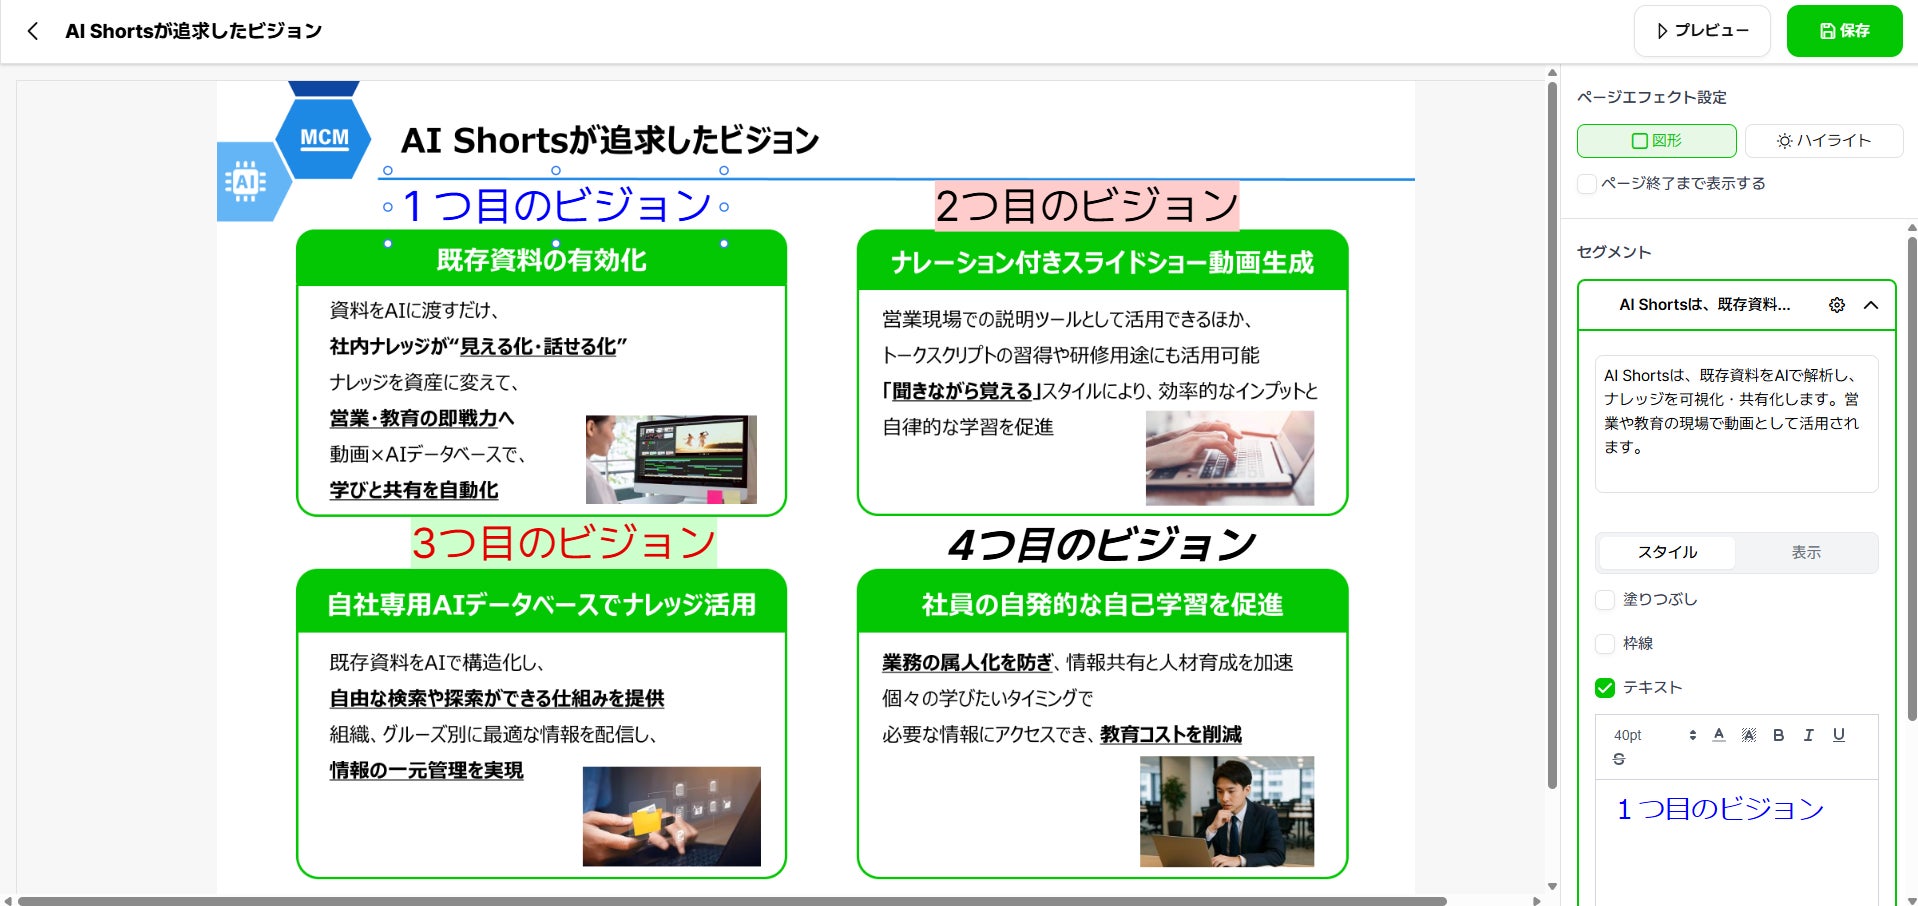The height and width of the screenshot is (906, 1918).
Task: Toggle strikethrough formatting
Action: tap(1619, 760)
